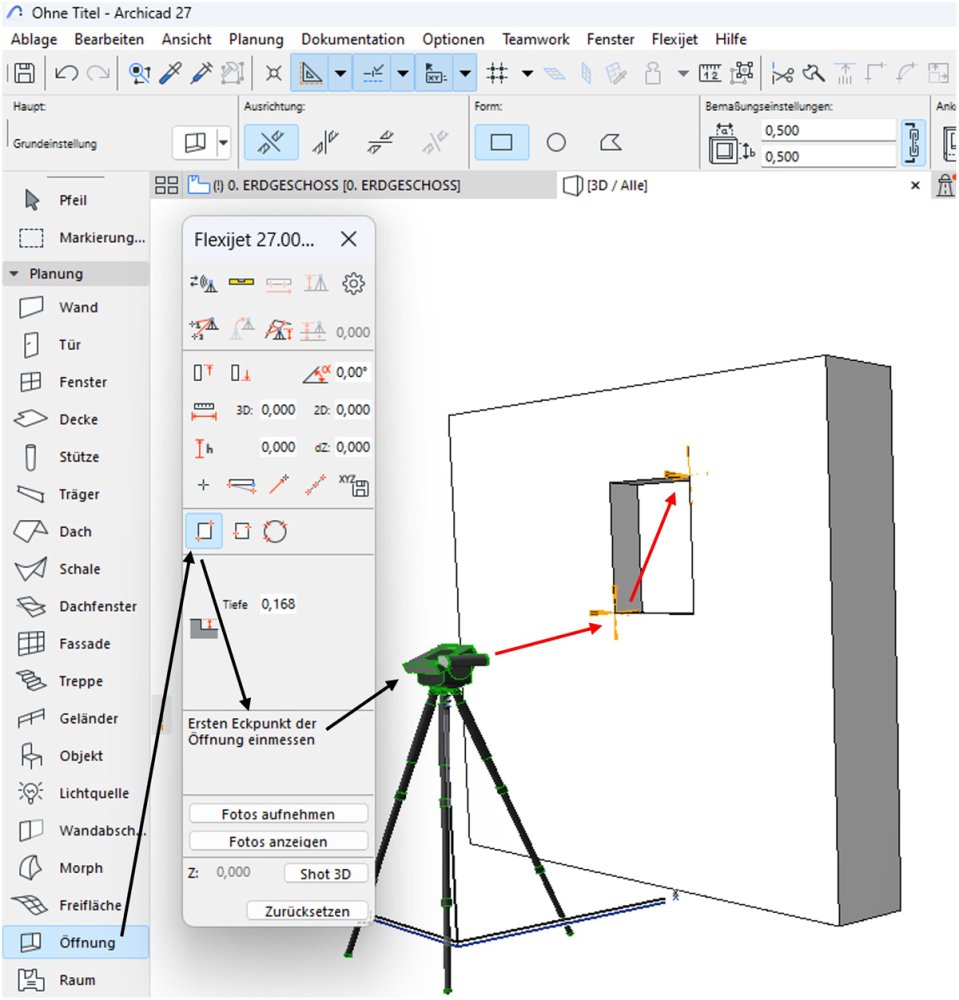Click Fotos aufnehmen button

278,814
